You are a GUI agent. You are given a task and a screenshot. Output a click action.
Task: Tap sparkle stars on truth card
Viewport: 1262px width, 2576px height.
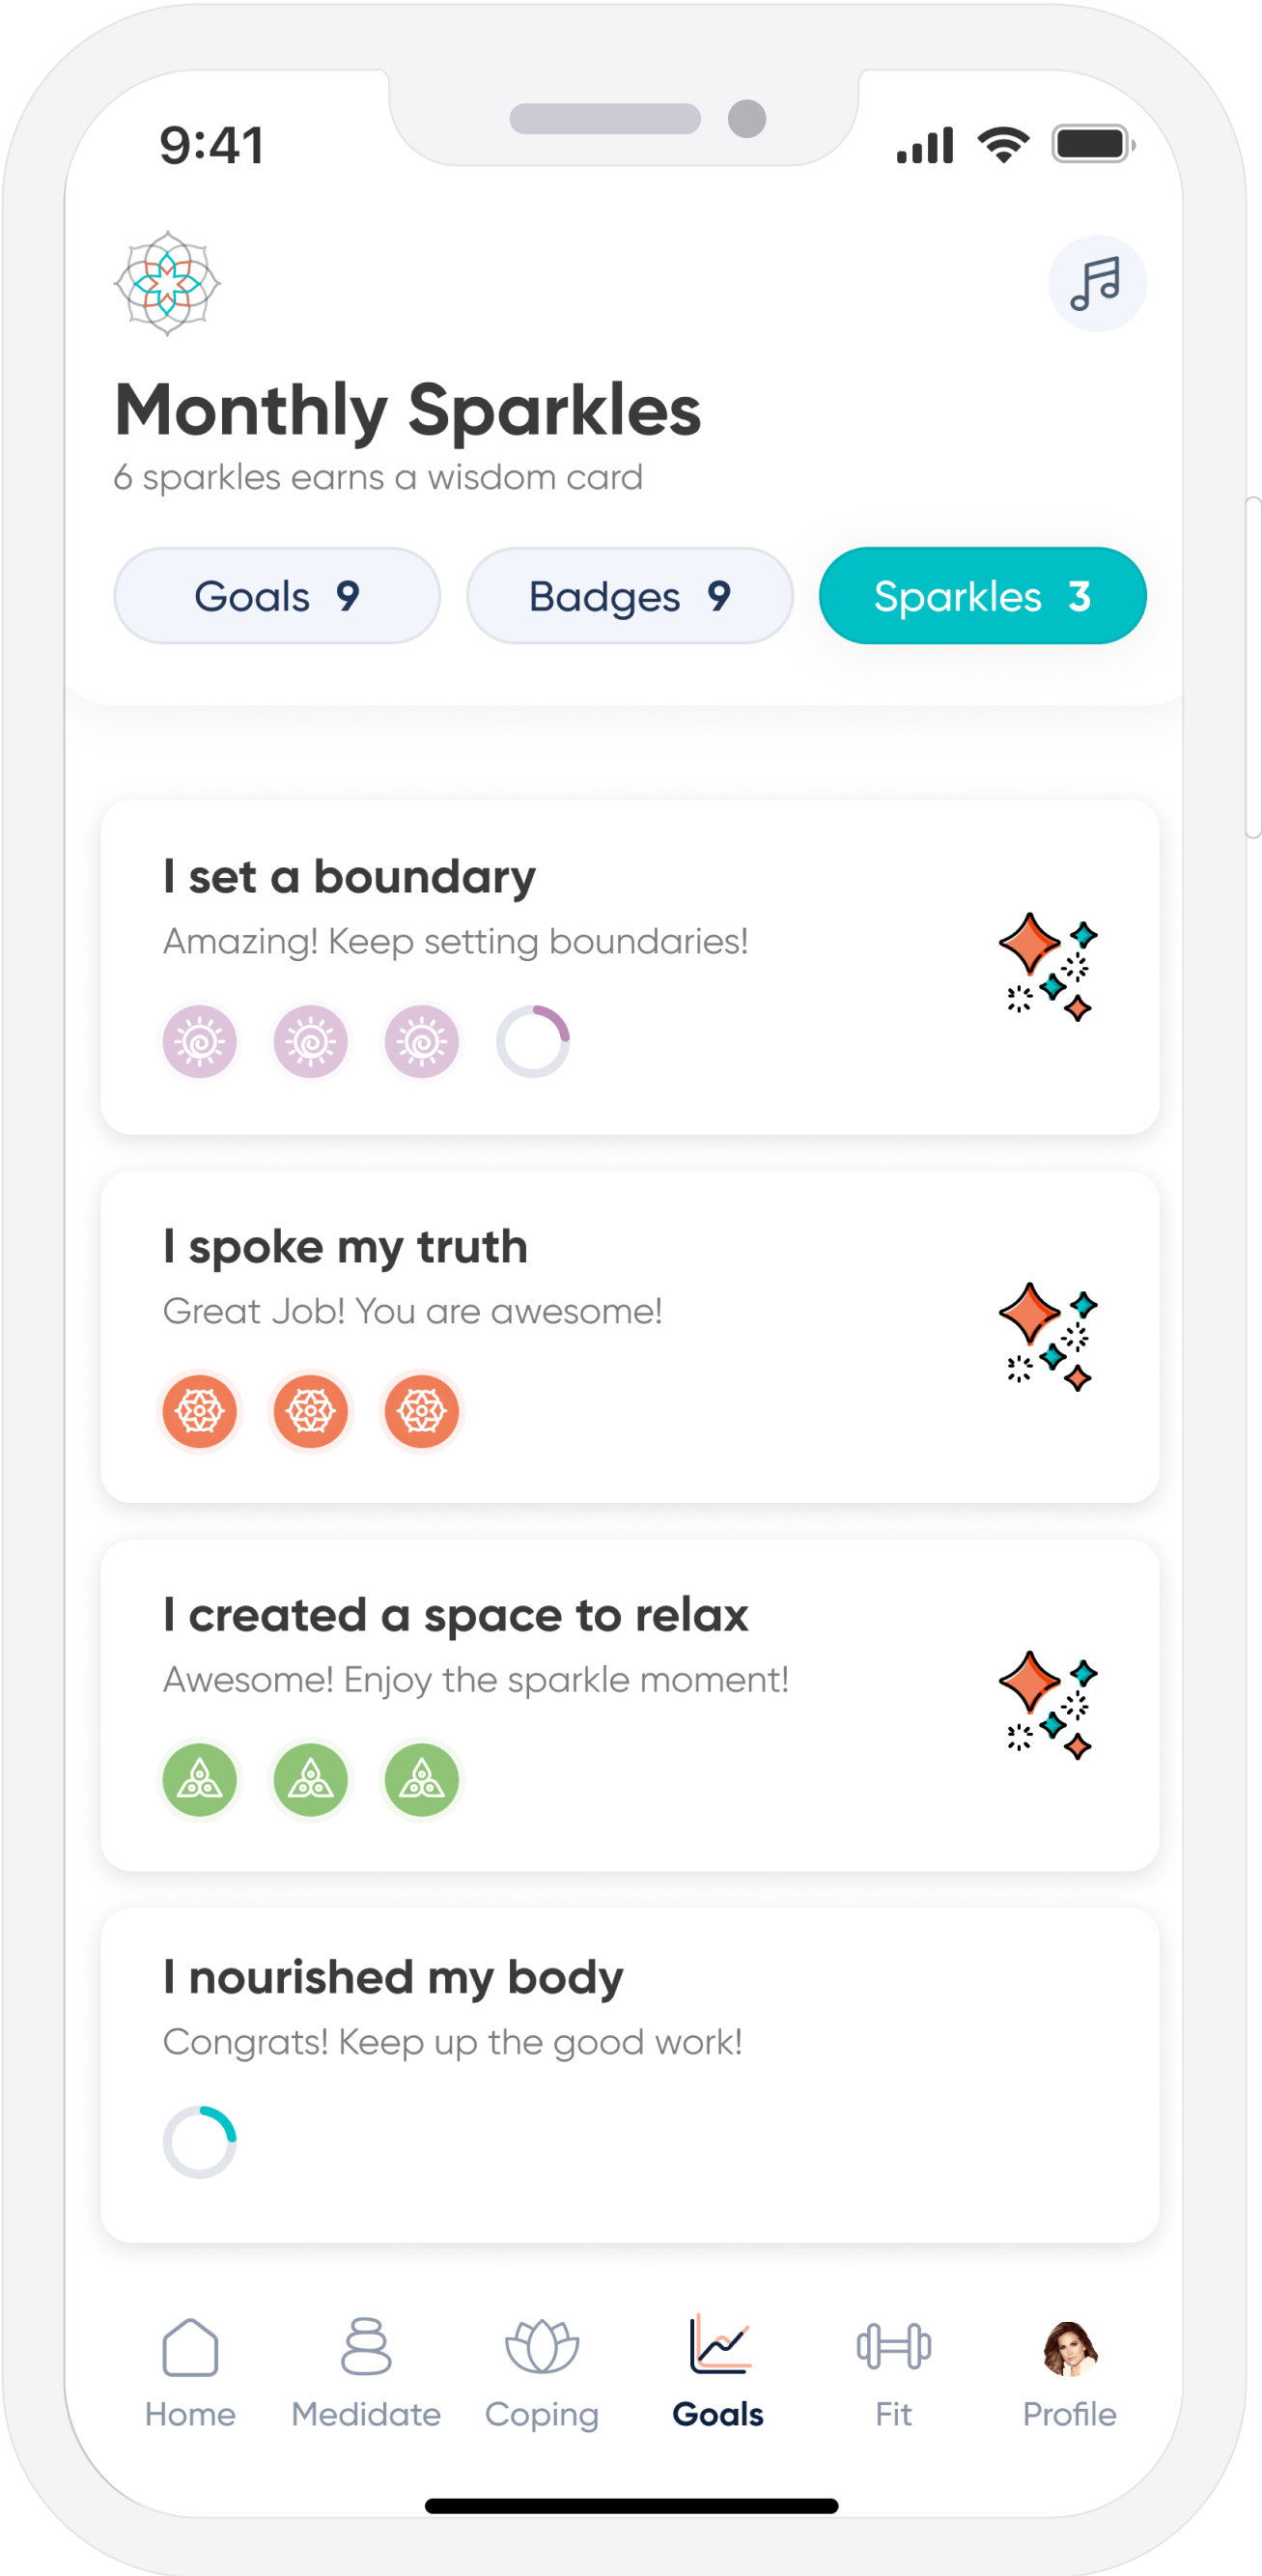[1047, 1337]
